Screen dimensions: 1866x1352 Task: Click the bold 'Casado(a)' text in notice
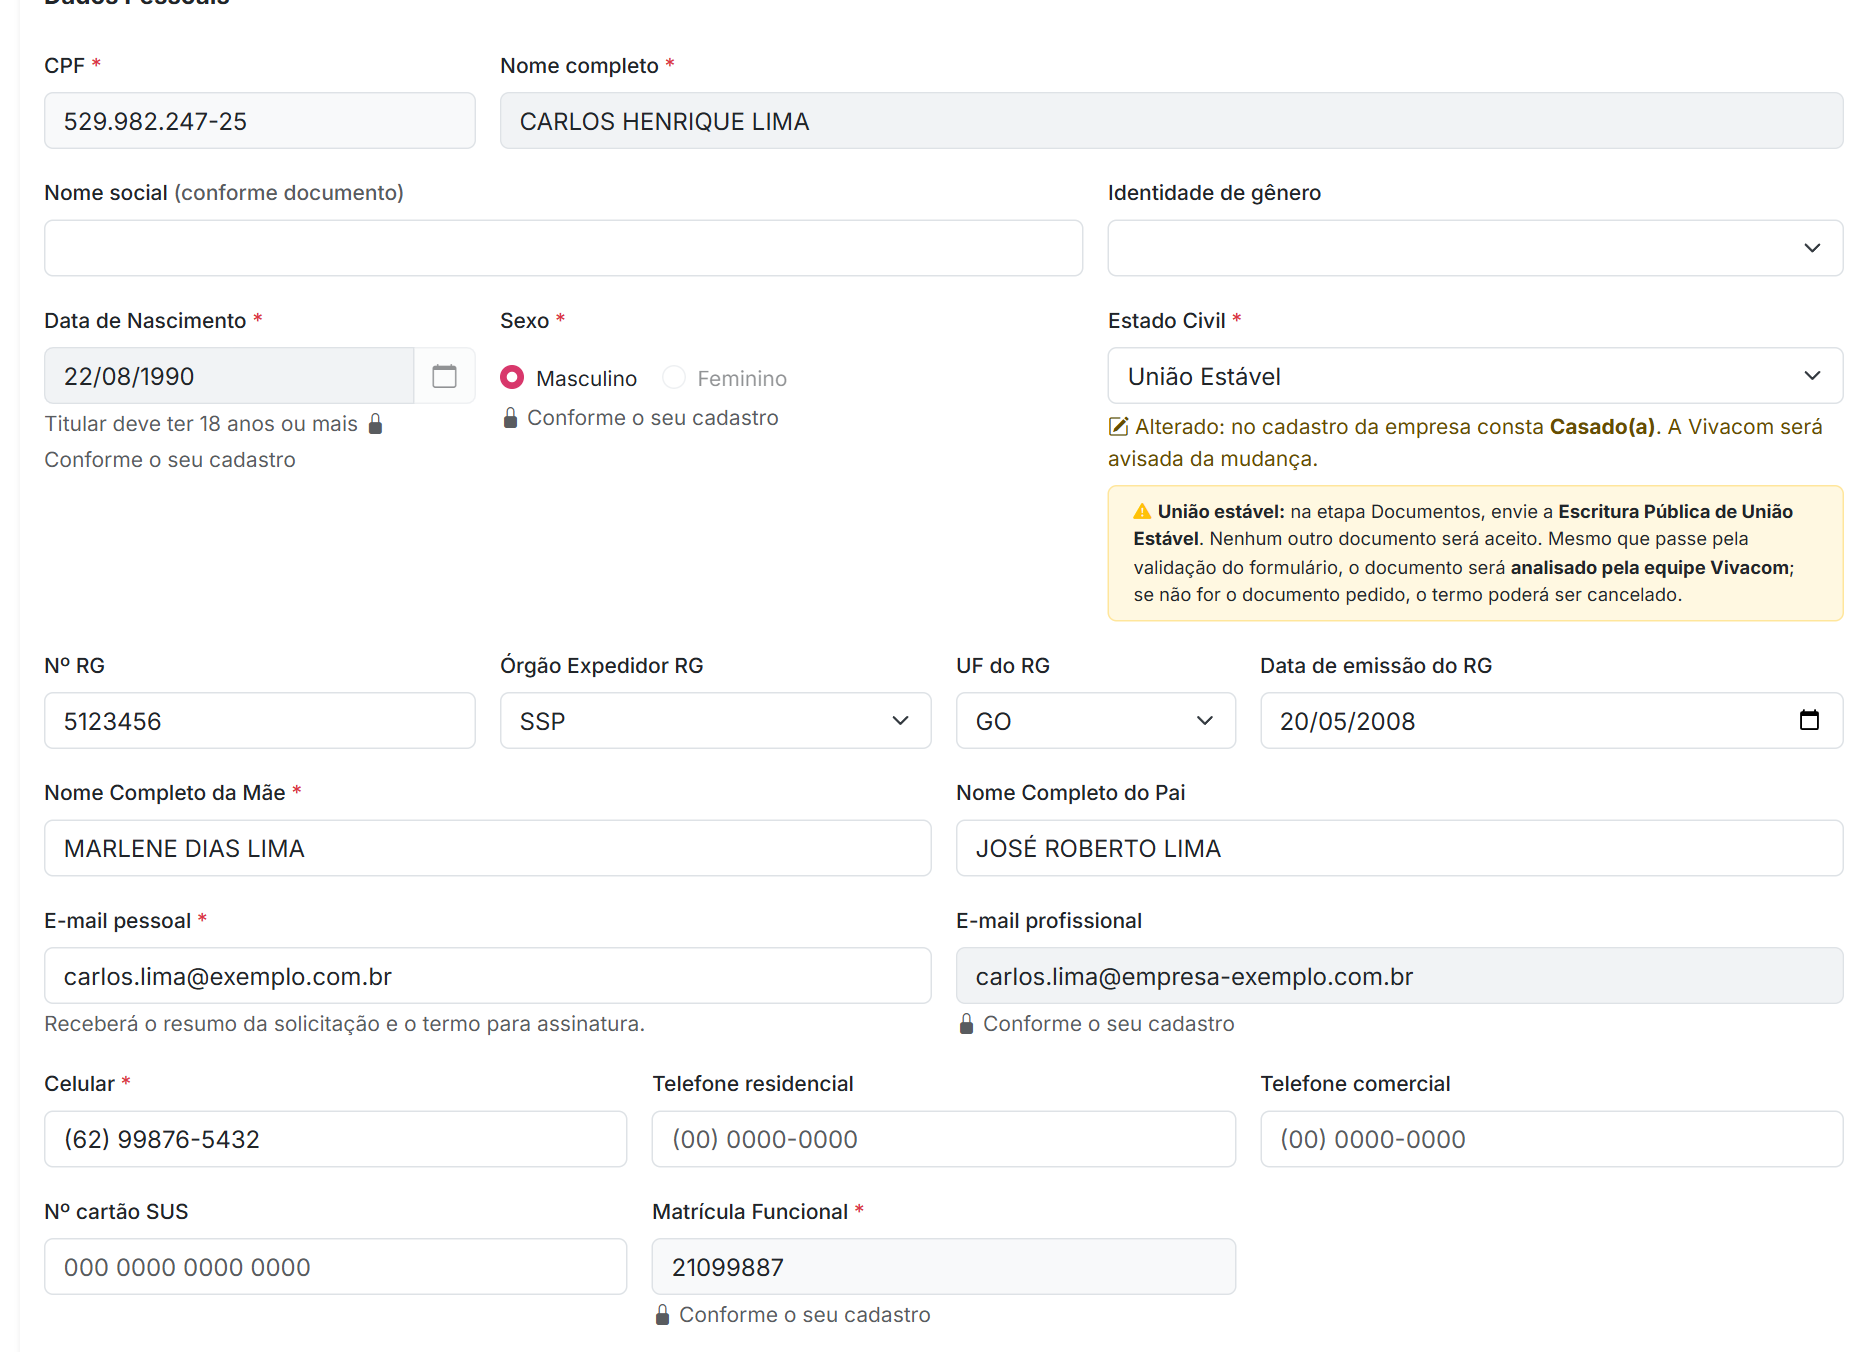tap(1602, 427)
